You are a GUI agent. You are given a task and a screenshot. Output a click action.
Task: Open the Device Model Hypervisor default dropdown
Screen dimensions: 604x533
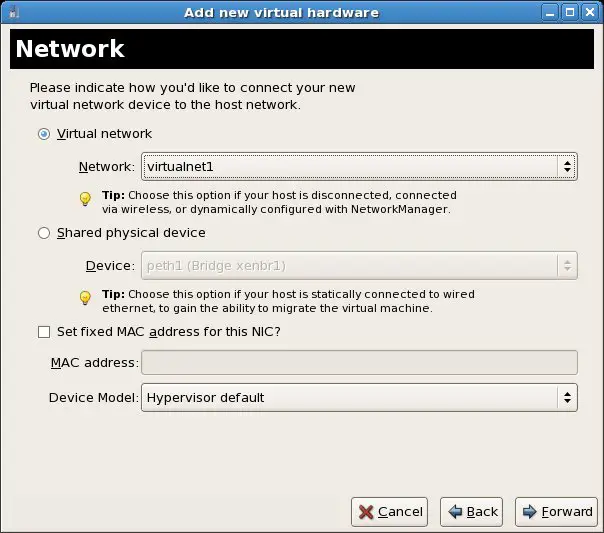pos(358,397)
